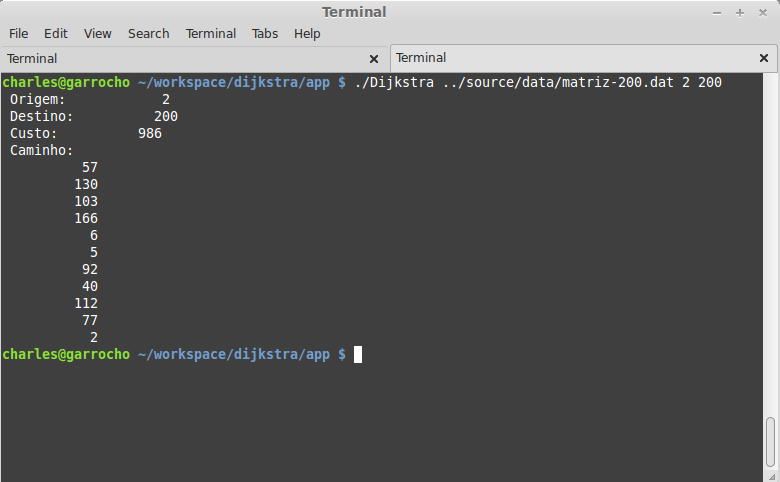Screen dimensions: 780x482
Task: Maximize the Terminal window with plus icon
Action: tap(740, 13)
